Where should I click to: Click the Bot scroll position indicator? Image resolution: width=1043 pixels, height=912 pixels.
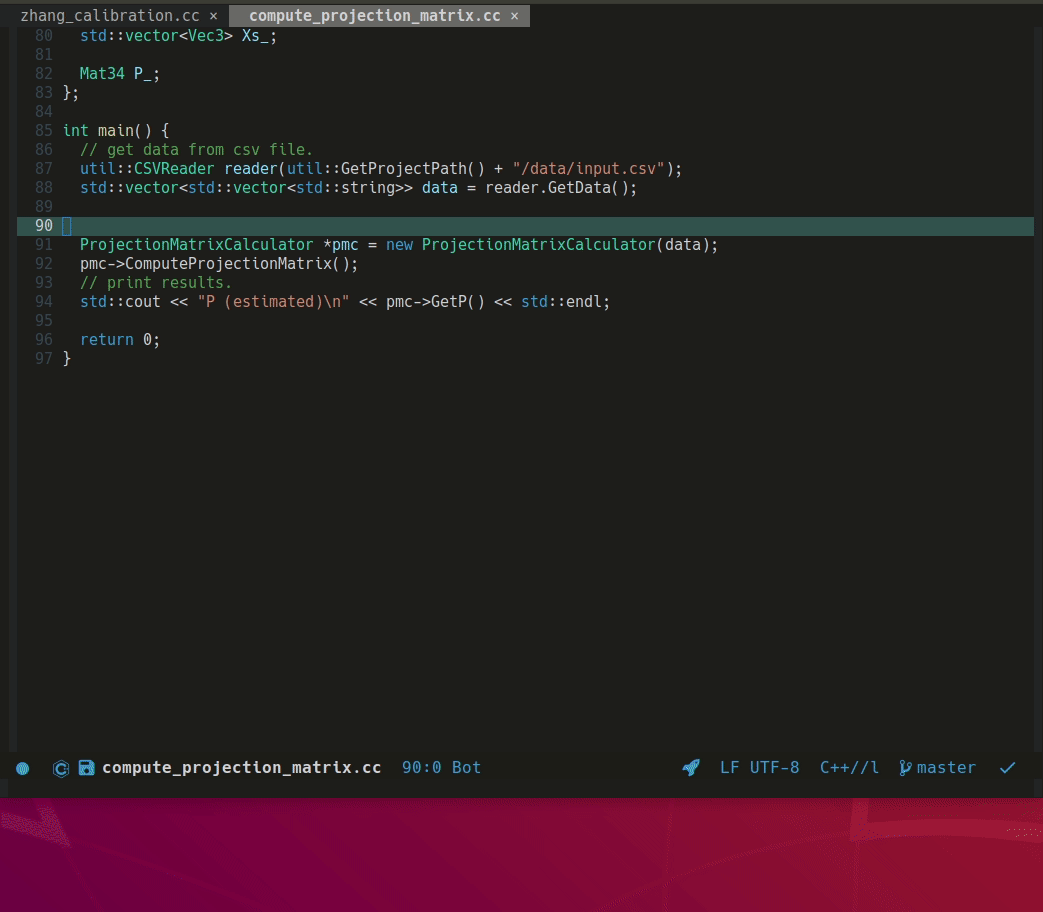point(466,768)
